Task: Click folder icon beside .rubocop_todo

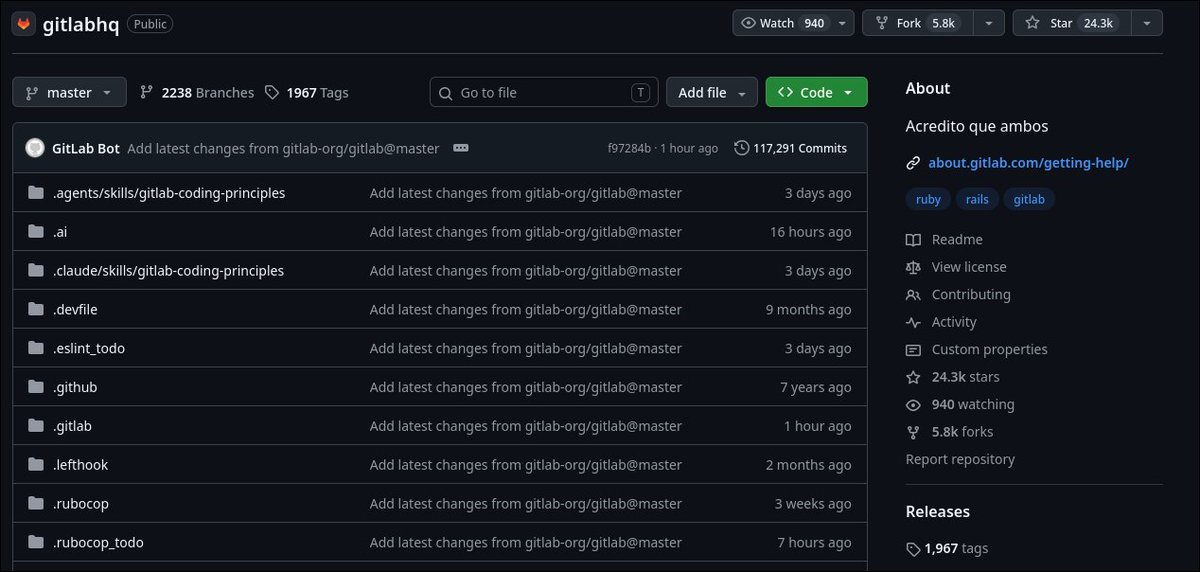Action: [37, 543]
